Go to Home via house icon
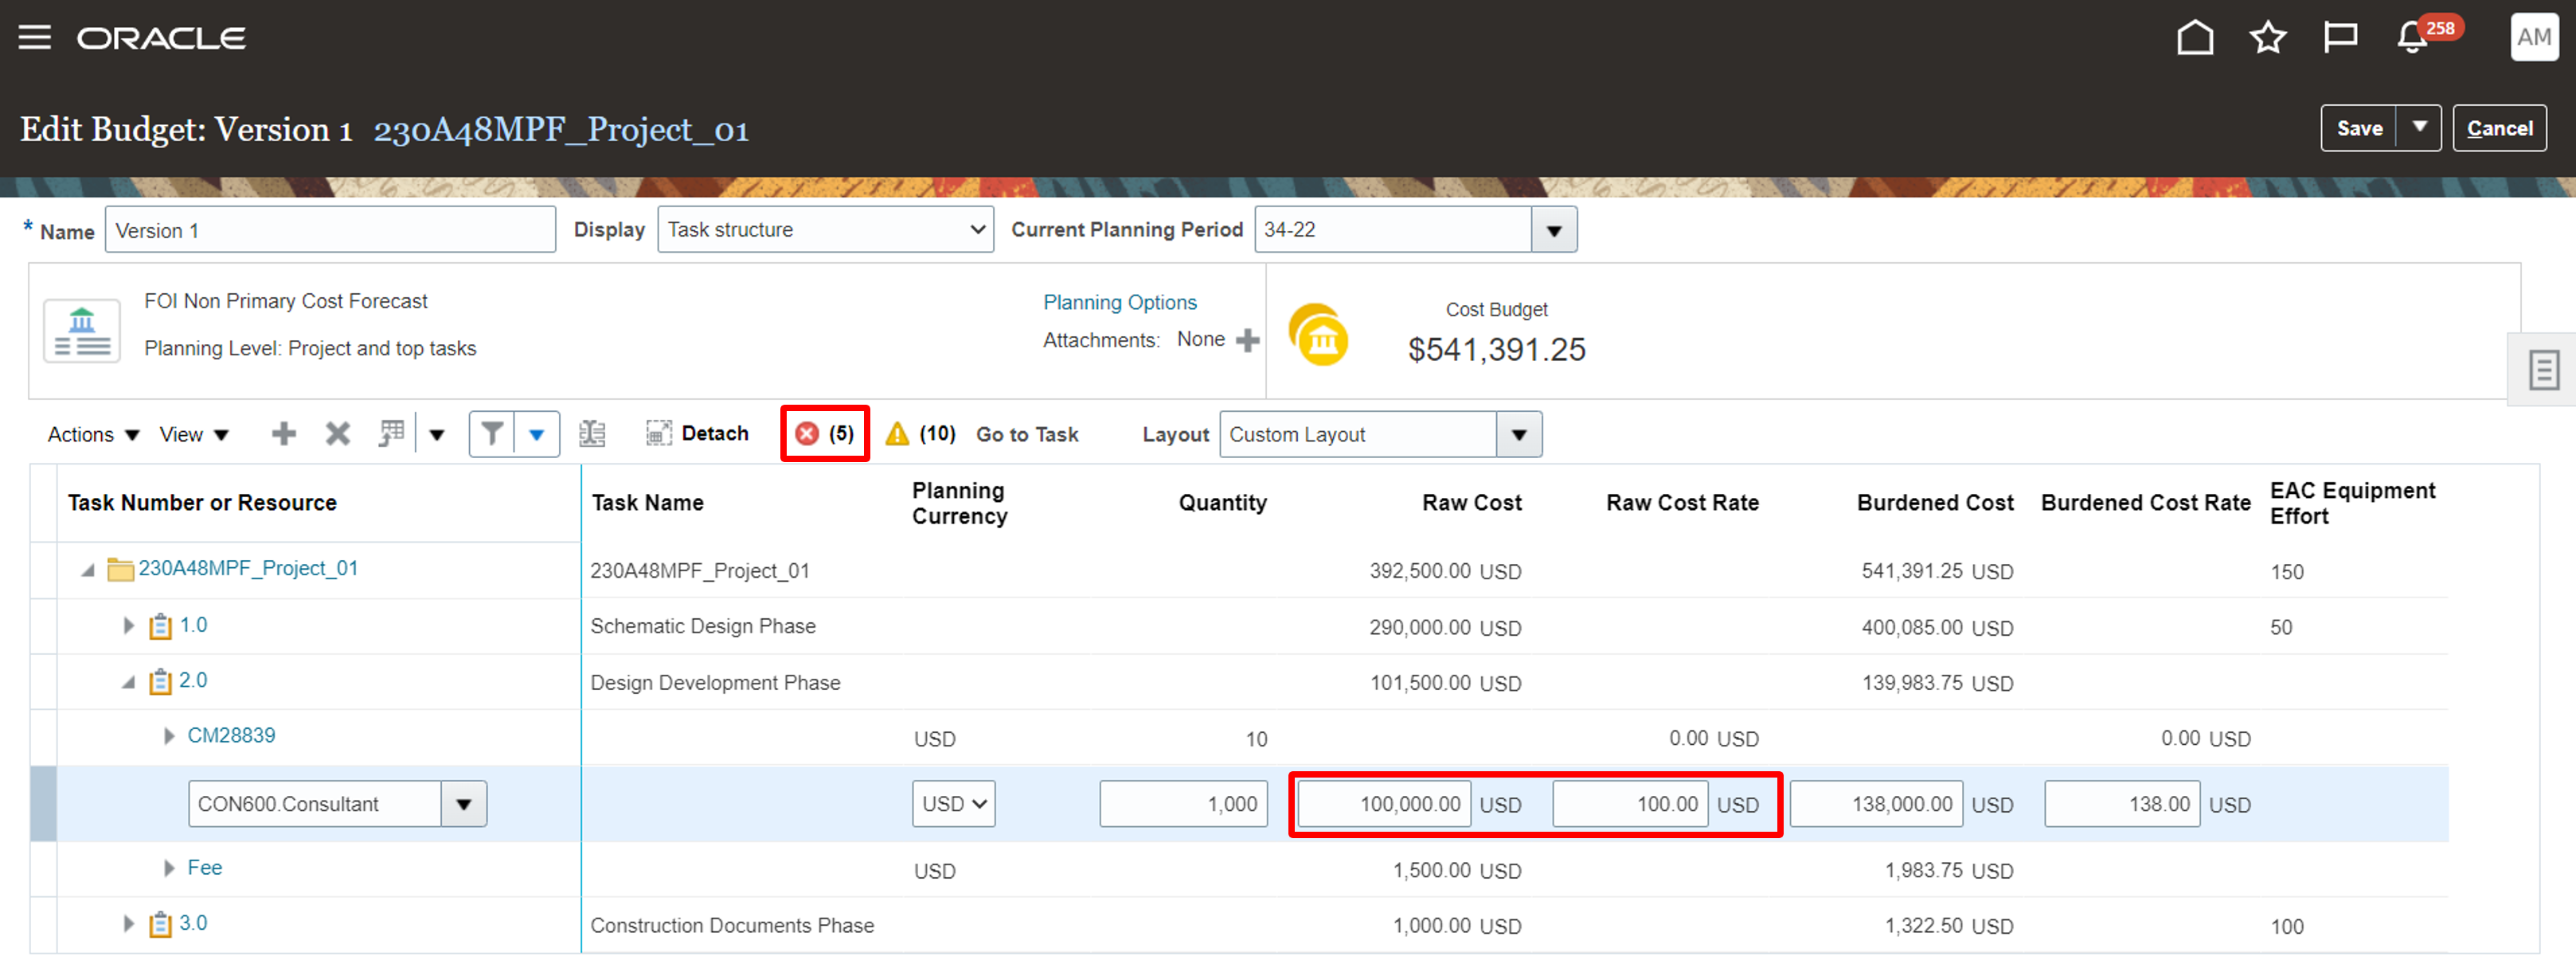 [2195, 38]
